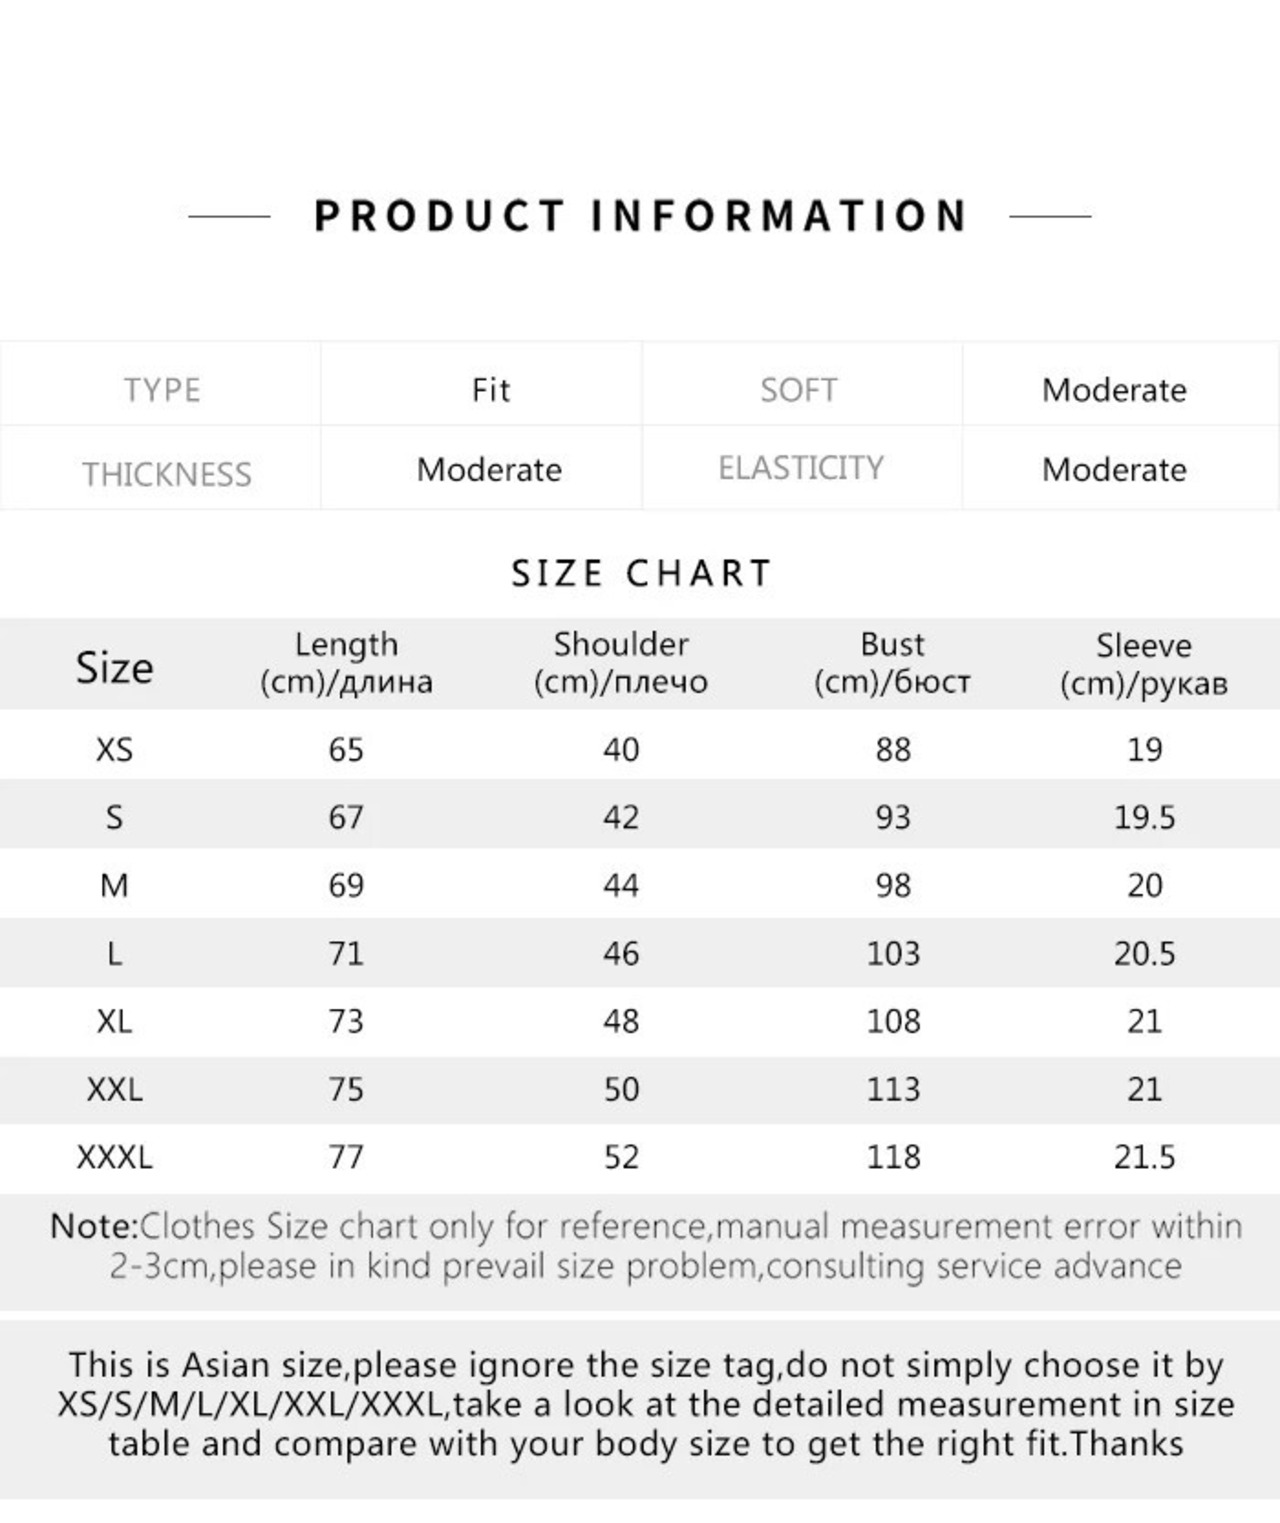Image resolution: width=1280 pixels, height=1523 pixels.
Task: Click the bust value 103 for size L
Action: [892, 953]
